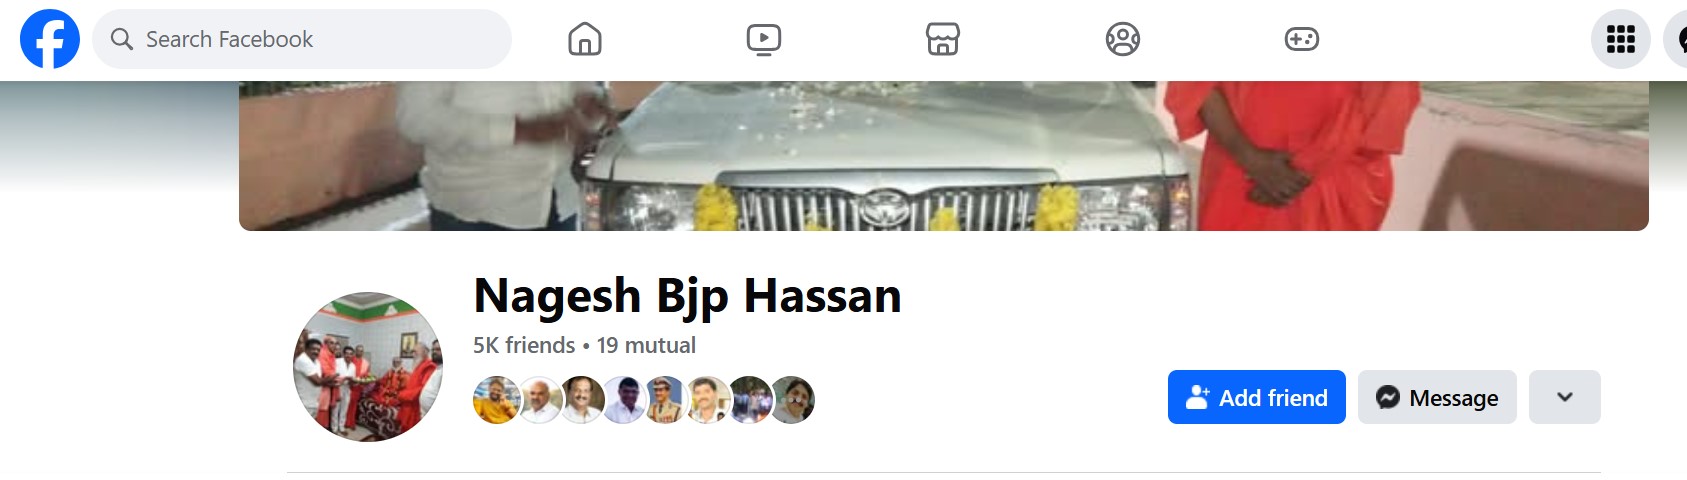Open the round profile picture
Screen dimensions: 1687x480
368,367
